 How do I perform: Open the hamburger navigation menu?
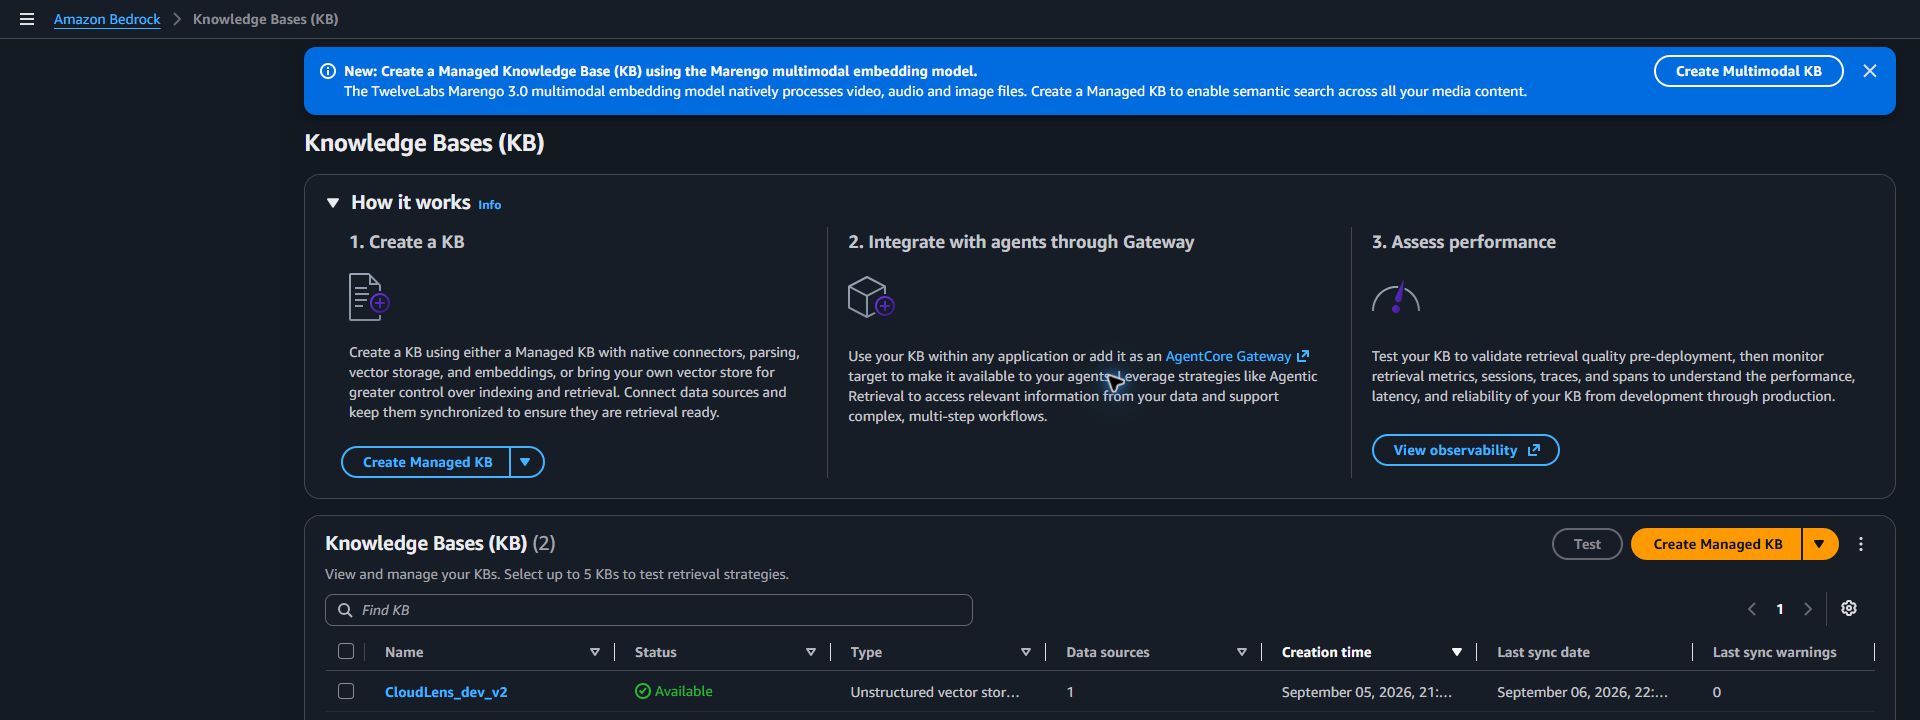pos(27,19)
